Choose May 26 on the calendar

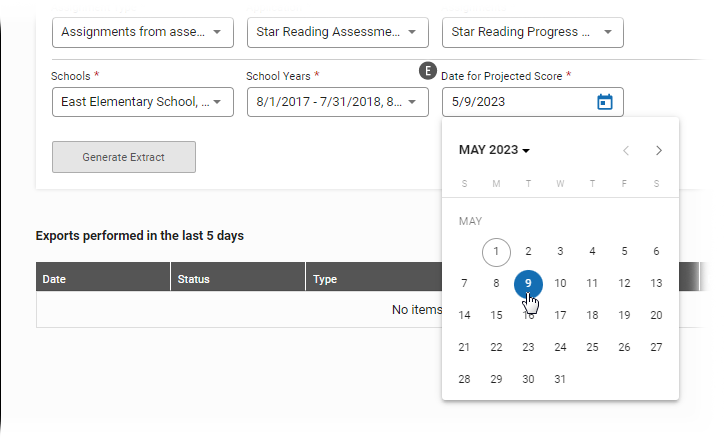(624, 348)
